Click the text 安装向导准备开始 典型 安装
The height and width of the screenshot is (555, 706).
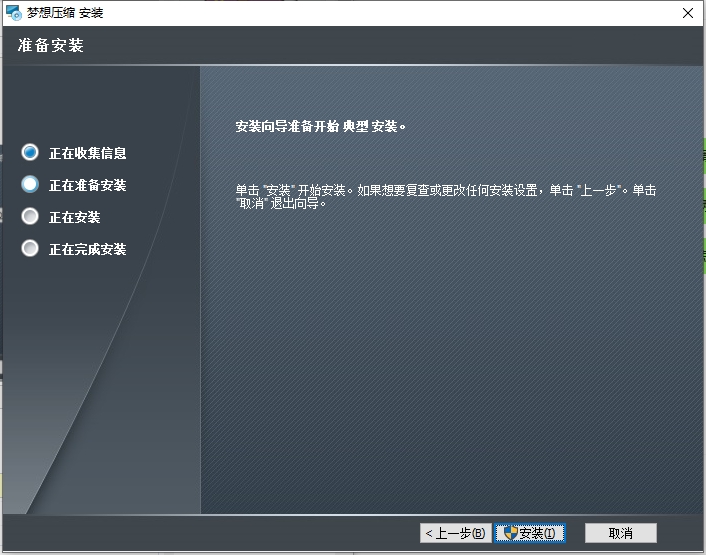tap(321, 126)
